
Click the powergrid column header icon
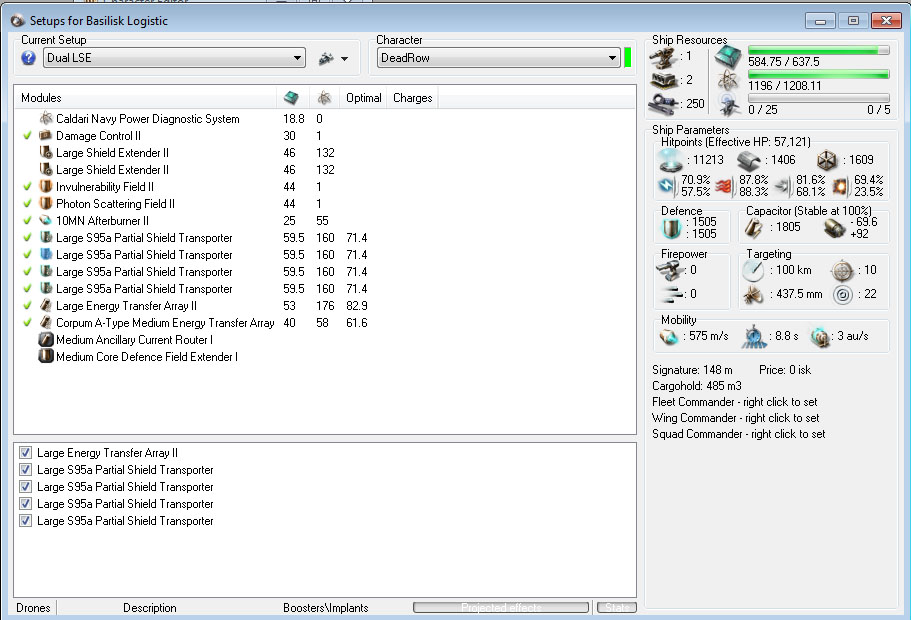coord(324,98)
